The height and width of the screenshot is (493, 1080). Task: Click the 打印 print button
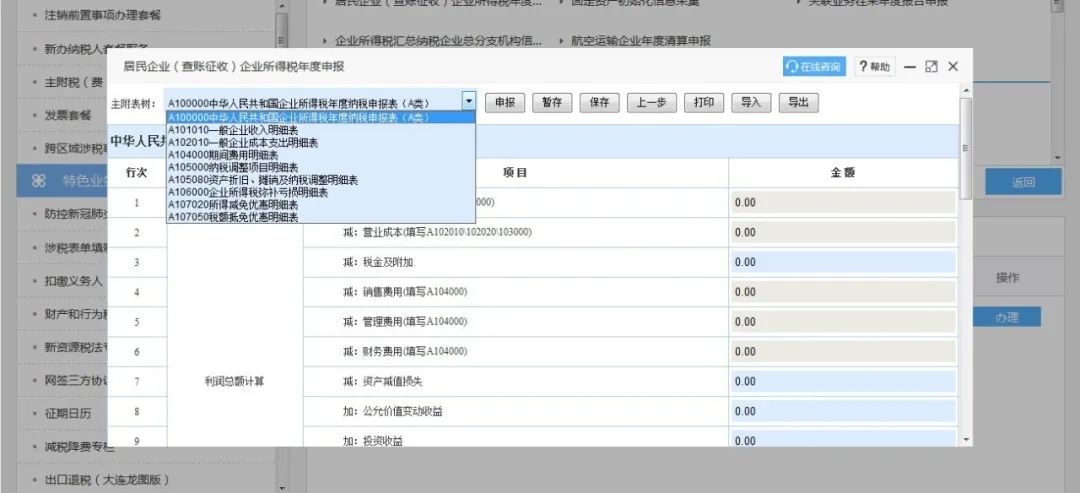point(704,103)
